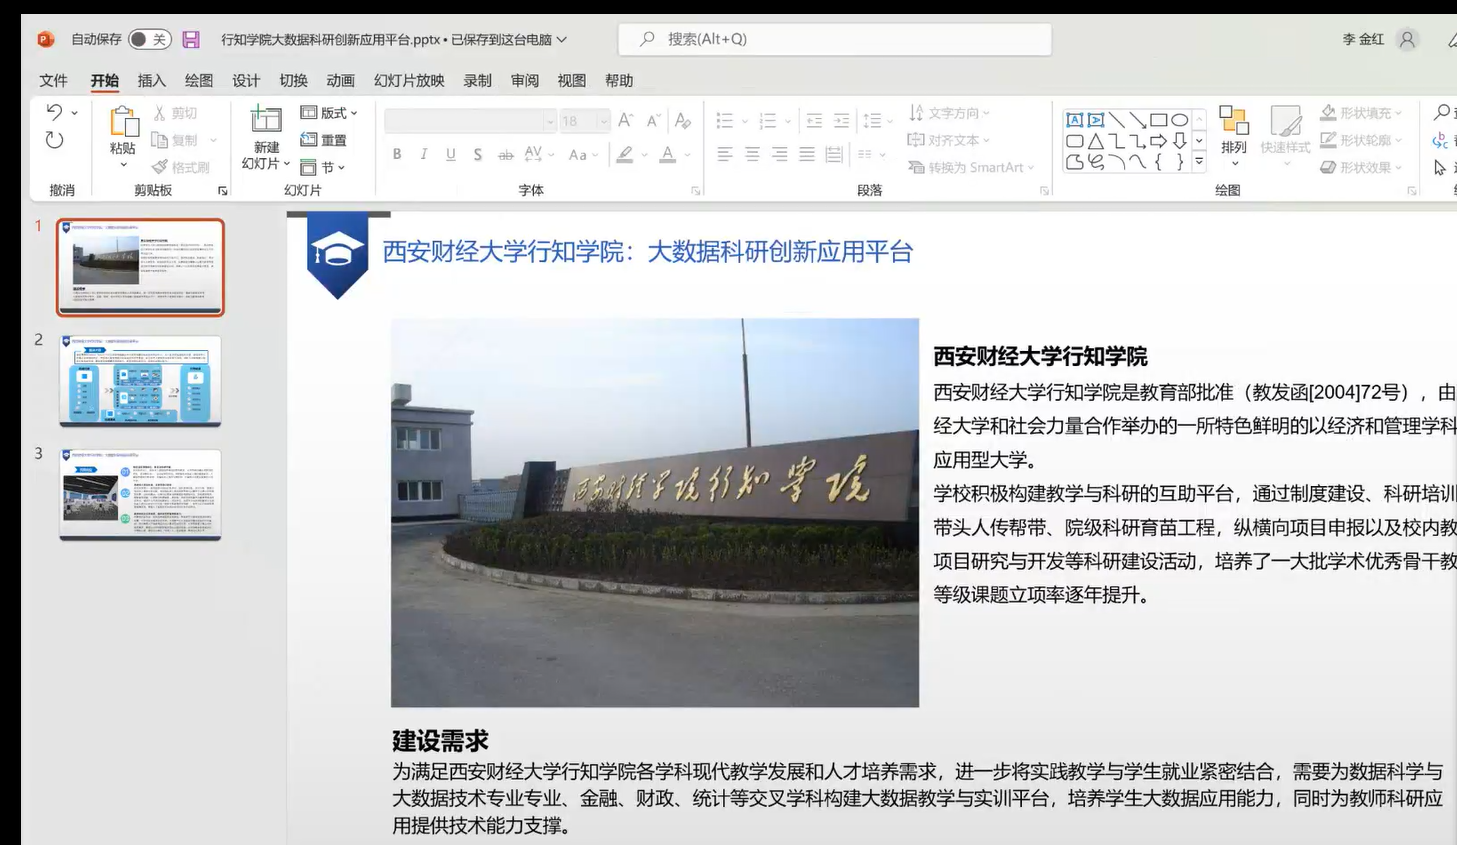Click the Arrange (排列) button
Viewport: 1457px width, 845px height.
(x=1234, y=136)
